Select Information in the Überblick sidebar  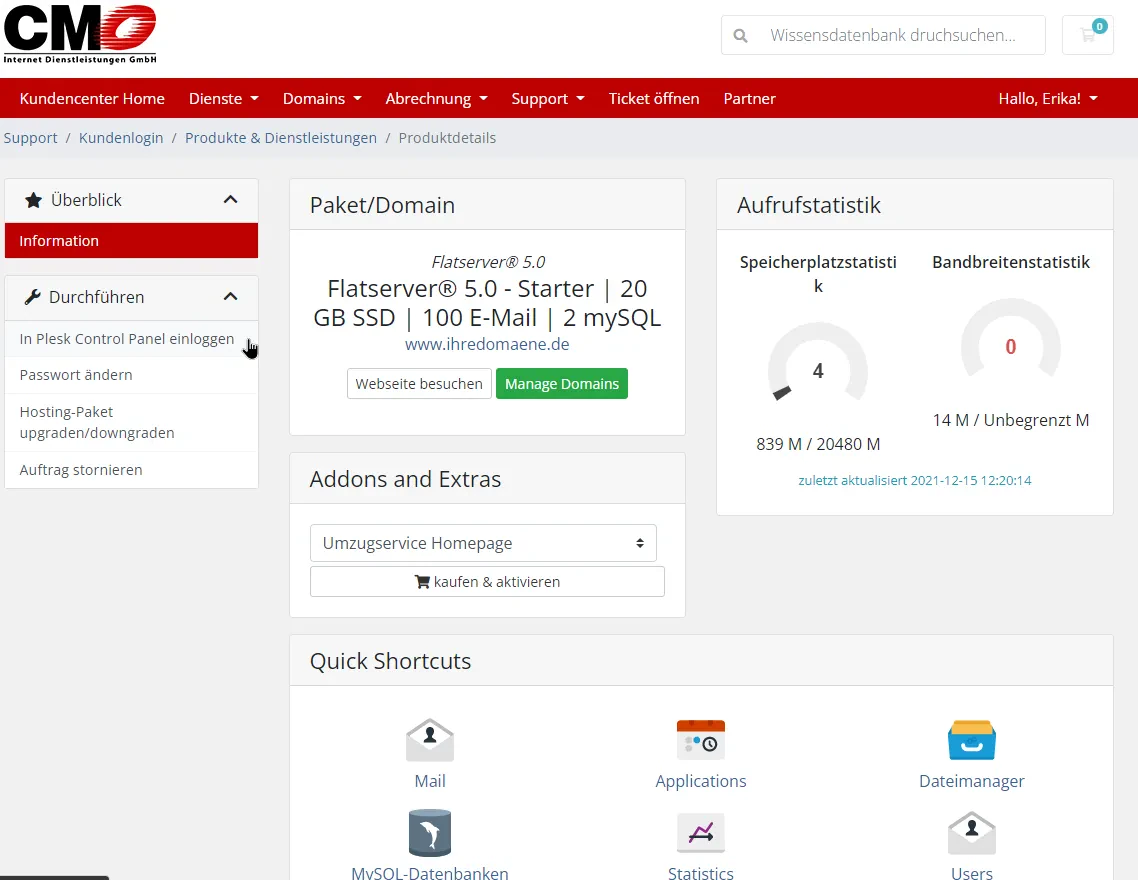(131, 241)
